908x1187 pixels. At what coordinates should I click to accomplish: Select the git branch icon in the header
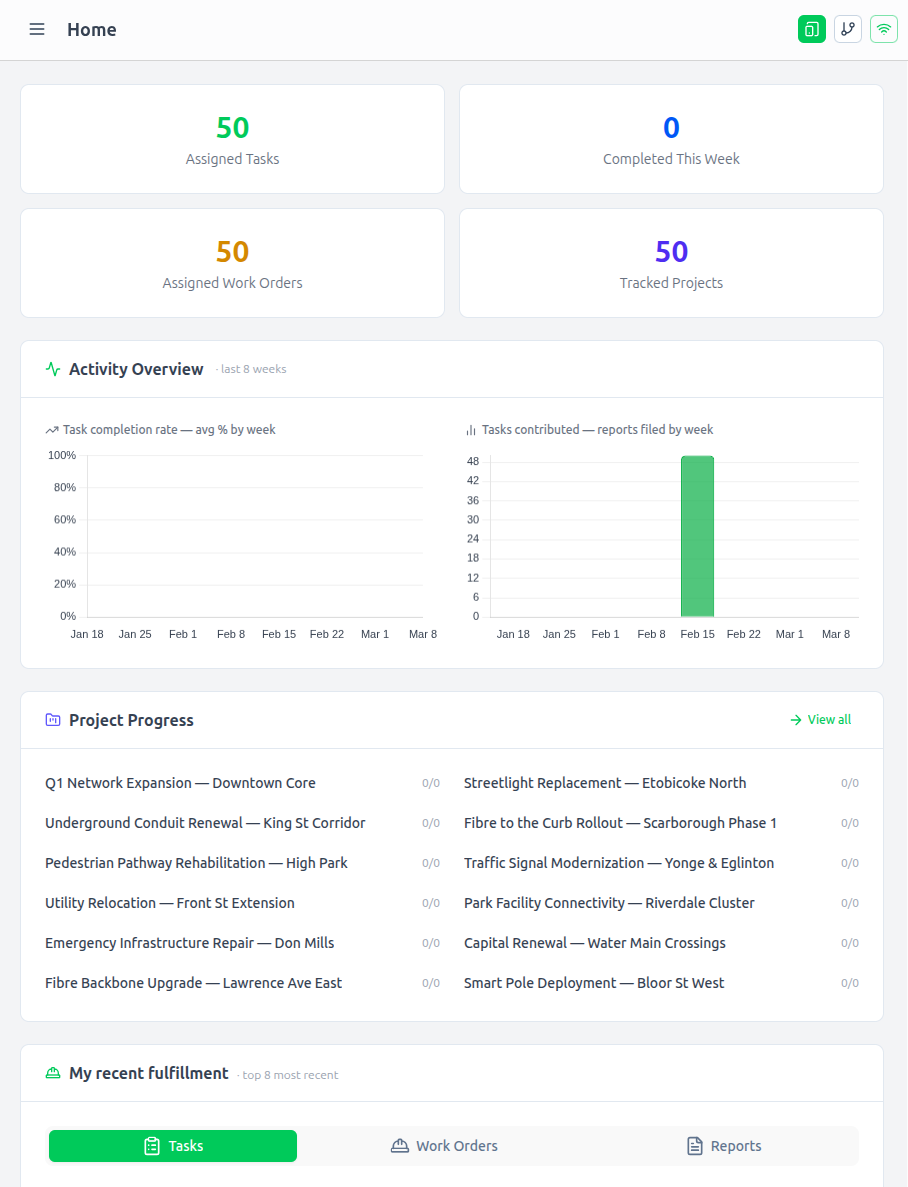coord(847,29)
